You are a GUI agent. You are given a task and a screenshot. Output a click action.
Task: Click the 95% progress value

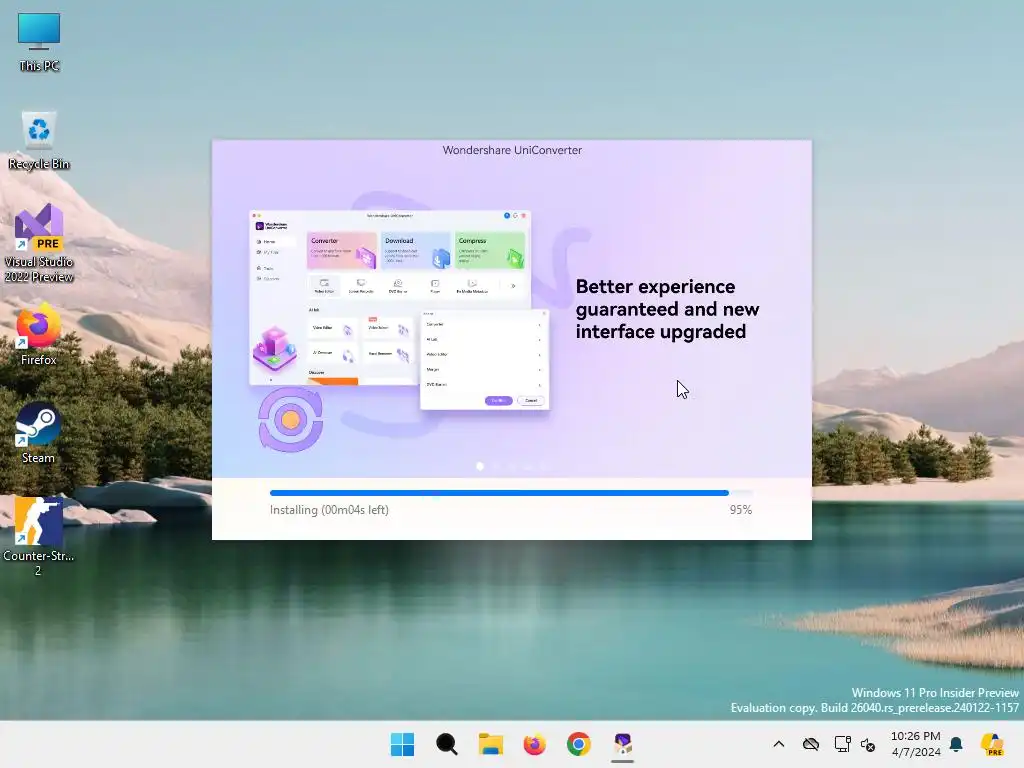coord(741,510)
